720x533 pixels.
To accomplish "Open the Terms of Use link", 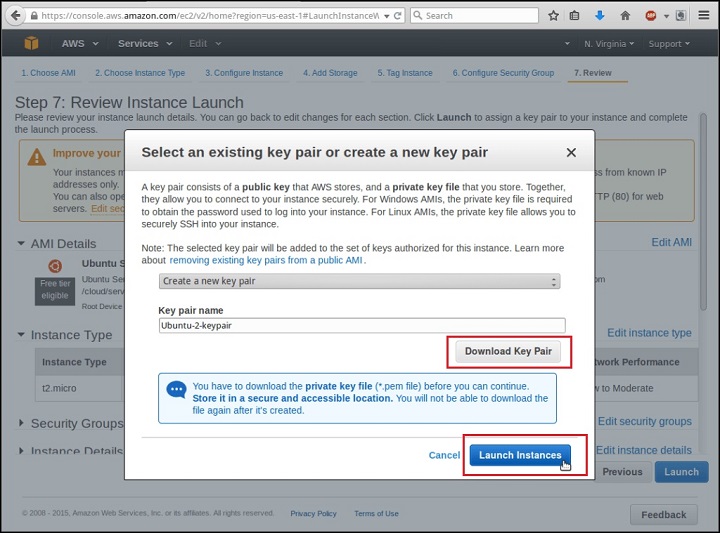I will [376, 514].
